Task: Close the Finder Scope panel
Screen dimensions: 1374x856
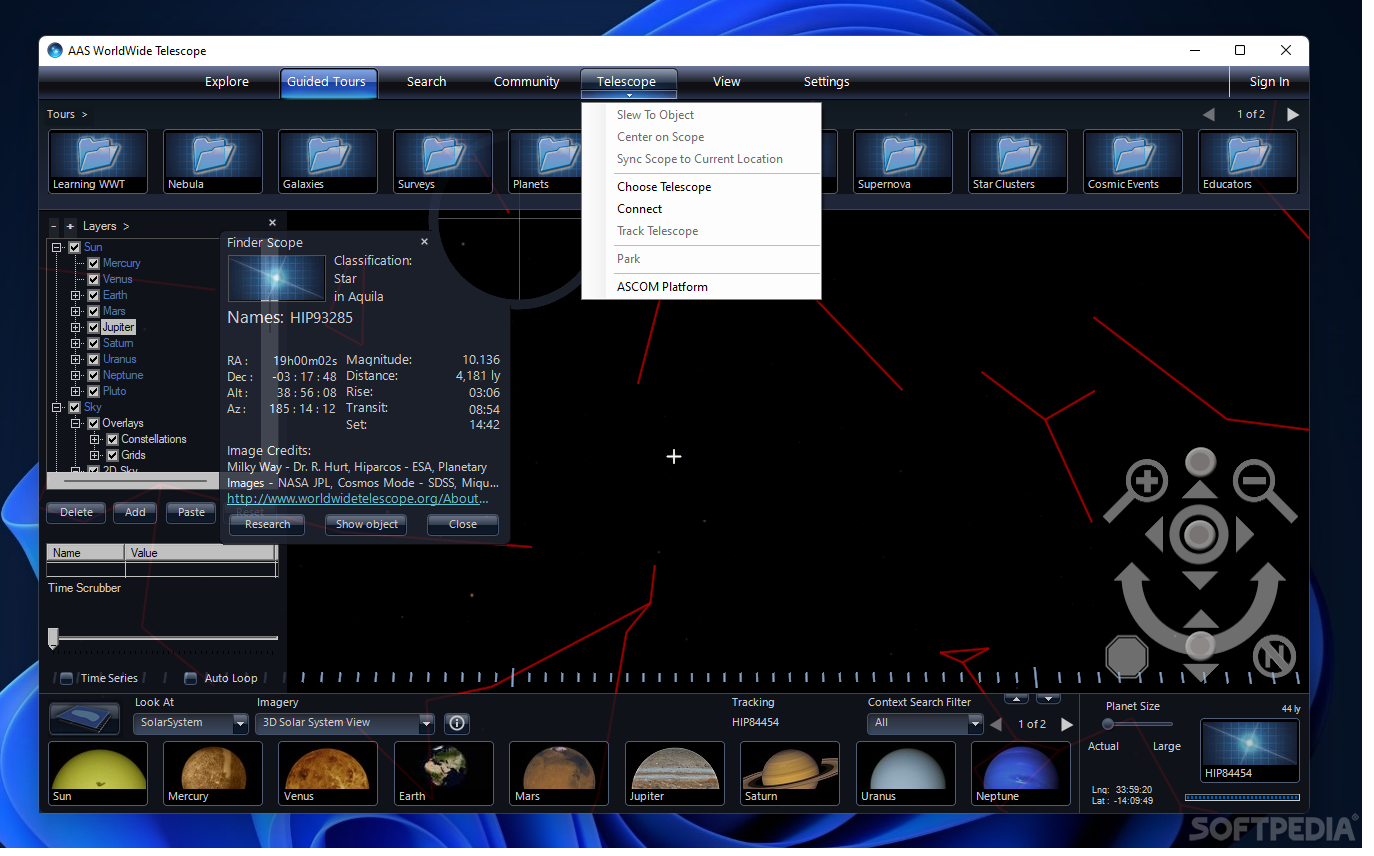Action: coord(424,242)
